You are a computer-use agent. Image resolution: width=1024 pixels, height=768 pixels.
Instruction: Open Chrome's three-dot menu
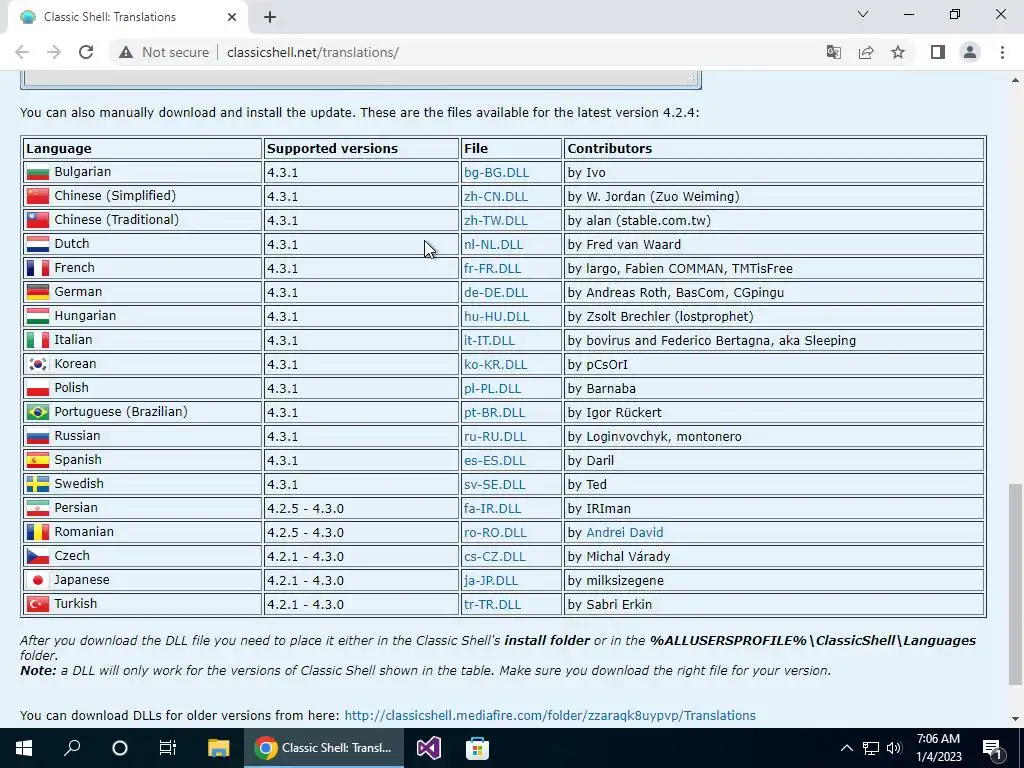(x=1002, y=52)
